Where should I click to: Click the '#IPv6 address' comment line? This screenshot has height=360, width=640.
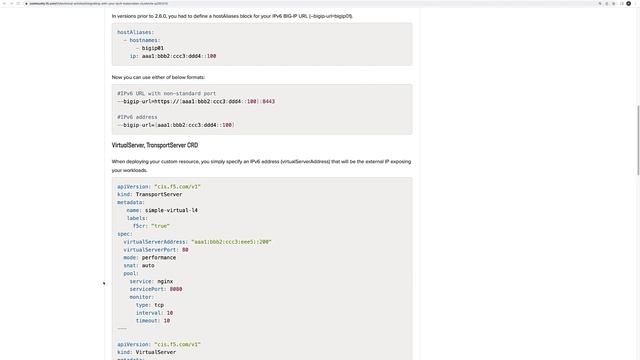pyautogui.click(x=137, y=117)
